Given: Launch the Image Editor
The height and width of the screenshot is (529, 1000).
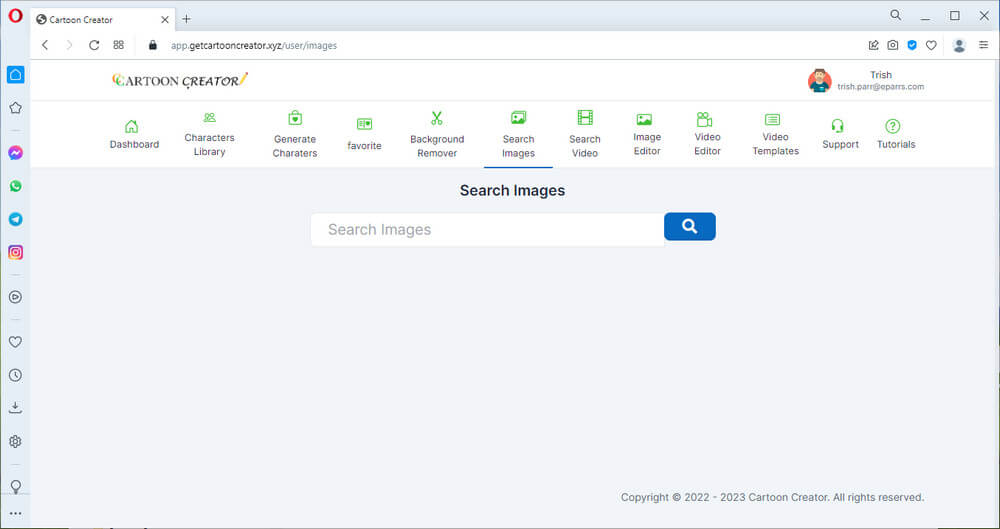Looking at the screenshot, I should 647,134.
